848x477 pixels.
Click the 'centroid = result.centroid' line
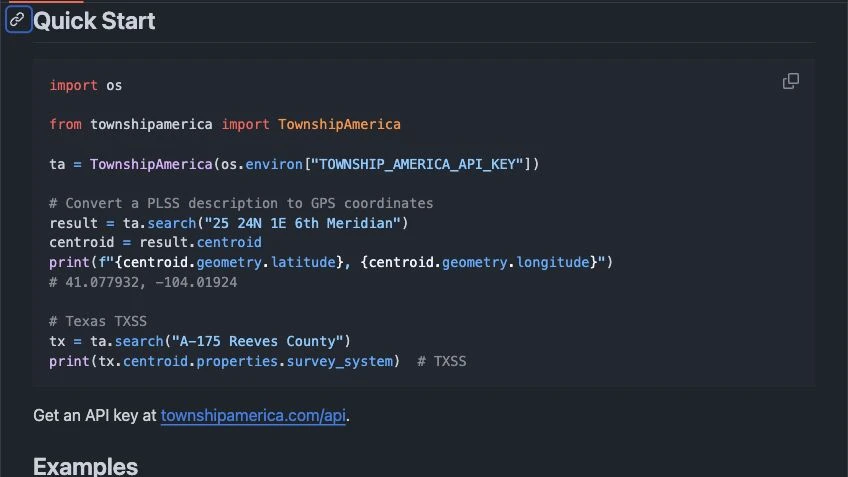[155, 242]
